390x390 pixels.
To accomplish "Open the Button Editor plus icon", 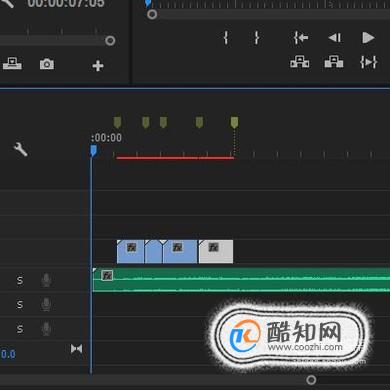I will [x=98, y=66].
